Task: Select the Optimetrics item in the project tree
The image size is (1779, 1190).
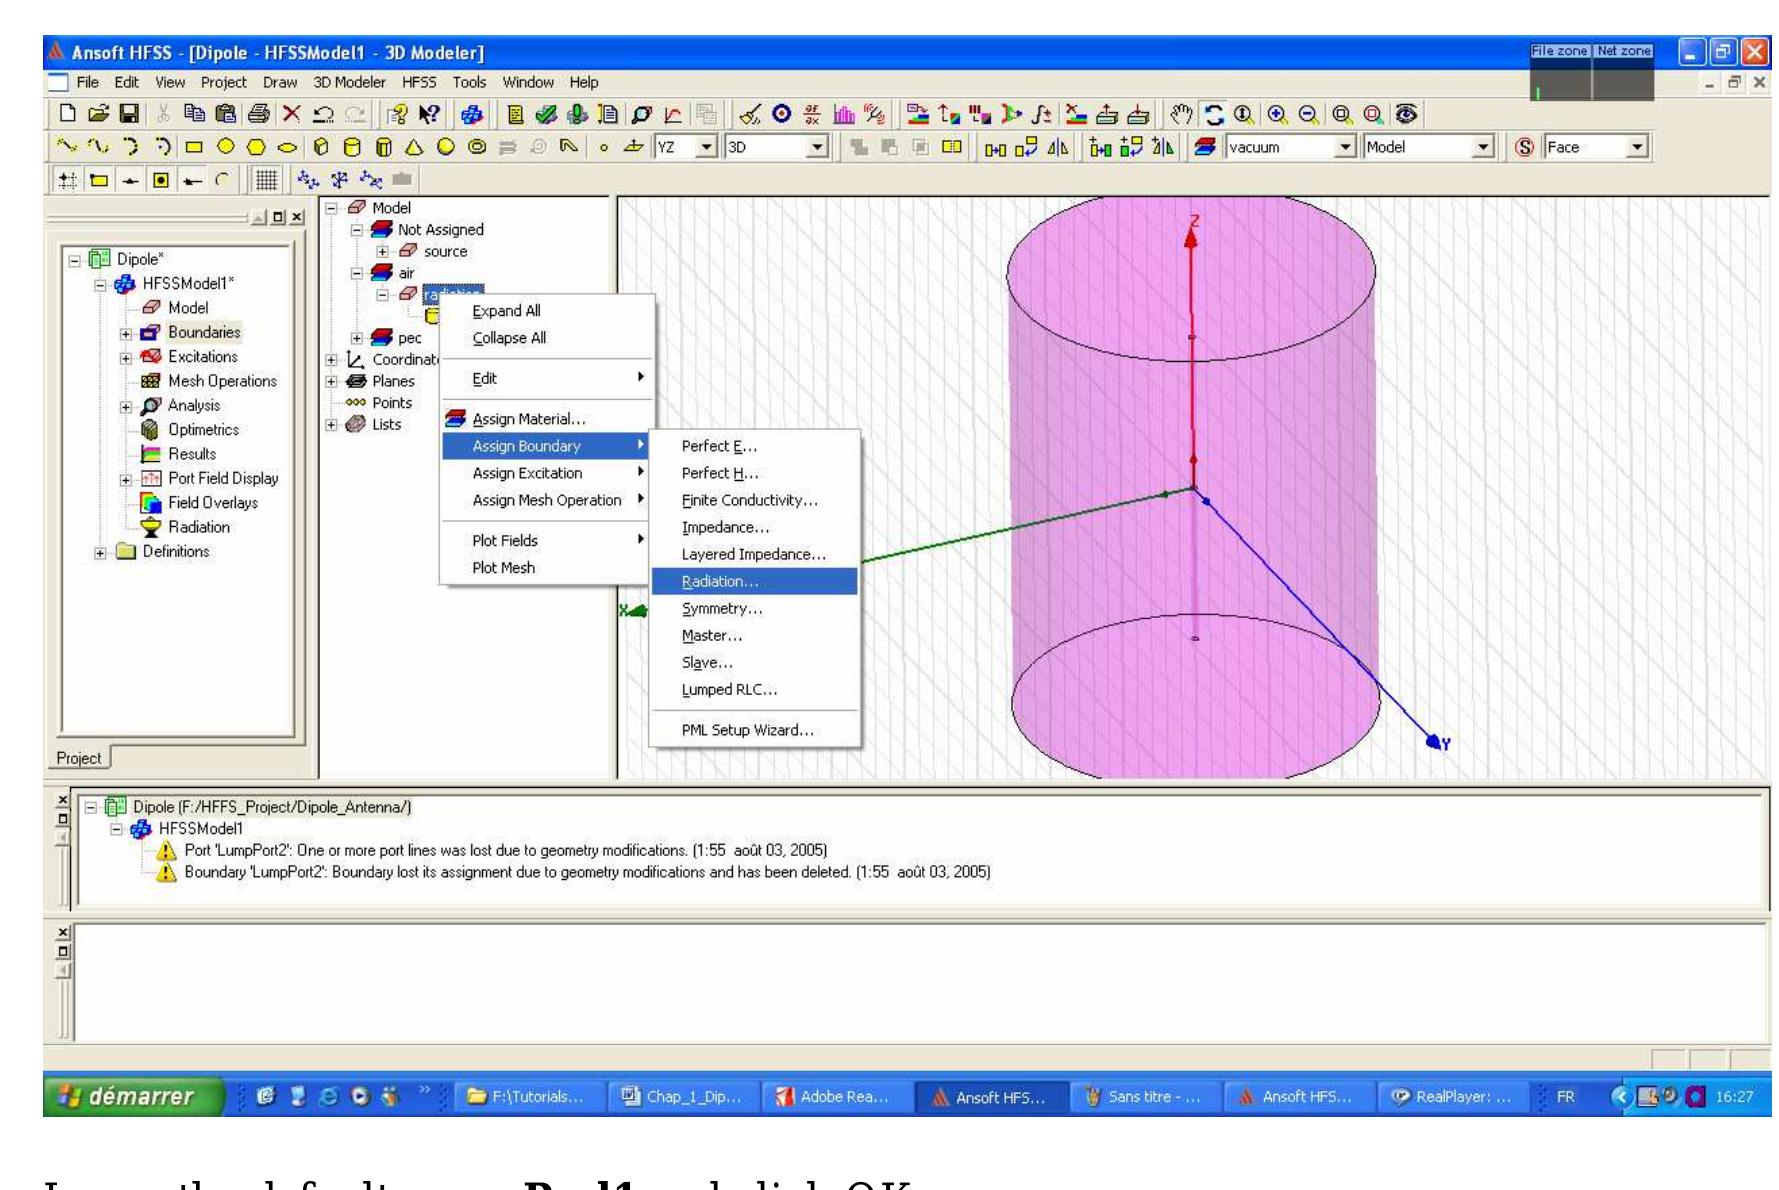Action: click(204, 429)
